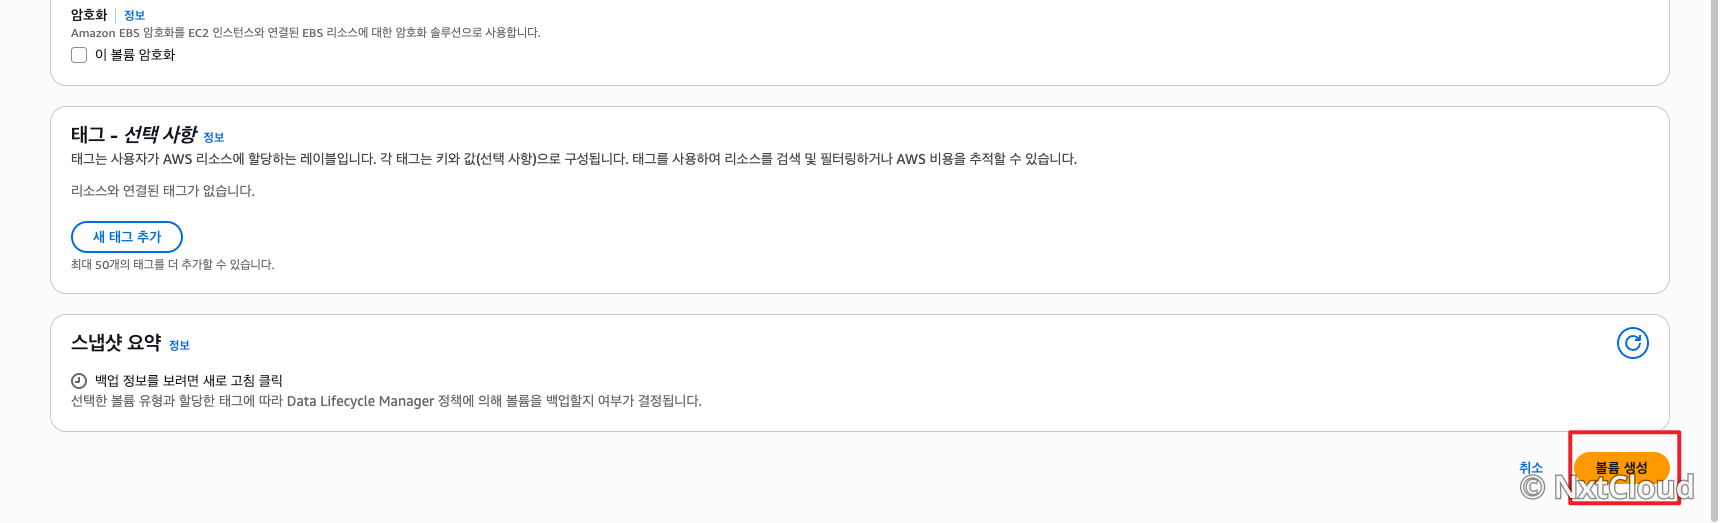Screen dimensions: 1720x523
Task: Click the clock icon beside 백업 정보 text
Action: pos(79,381)
